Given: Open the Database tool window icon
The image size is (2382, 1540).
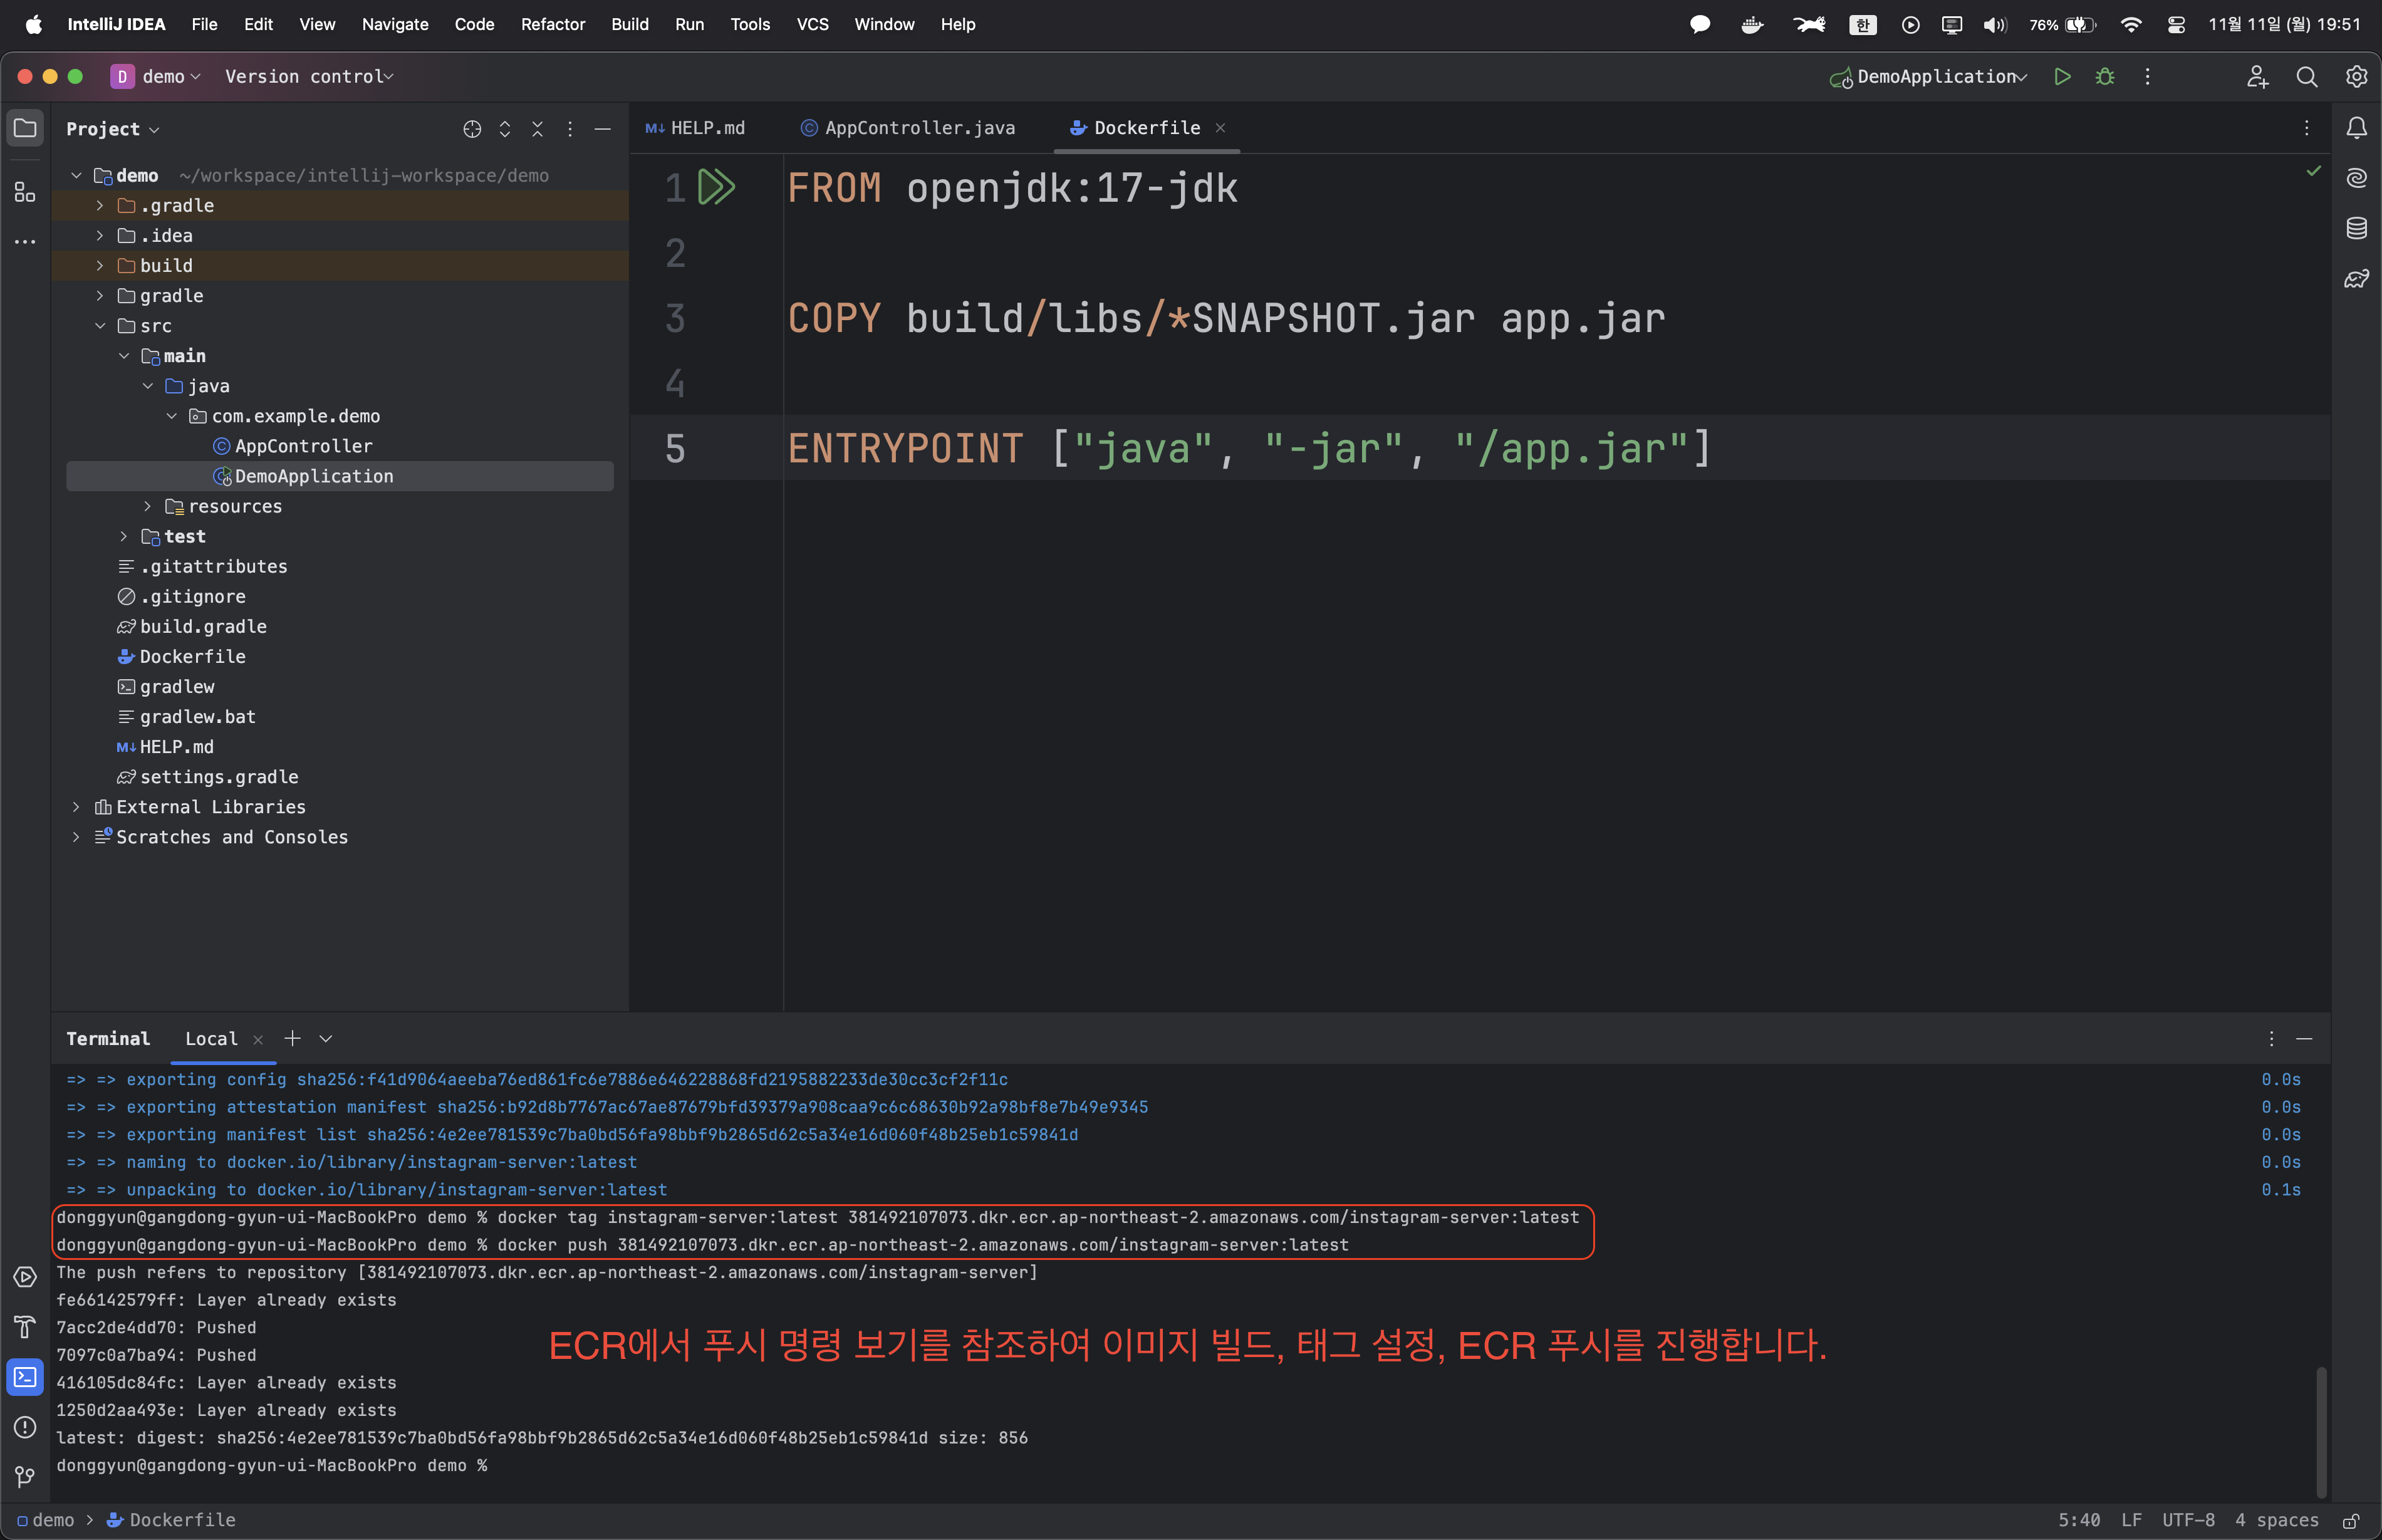Looking at the screenshot, I should pos(2357,229).
